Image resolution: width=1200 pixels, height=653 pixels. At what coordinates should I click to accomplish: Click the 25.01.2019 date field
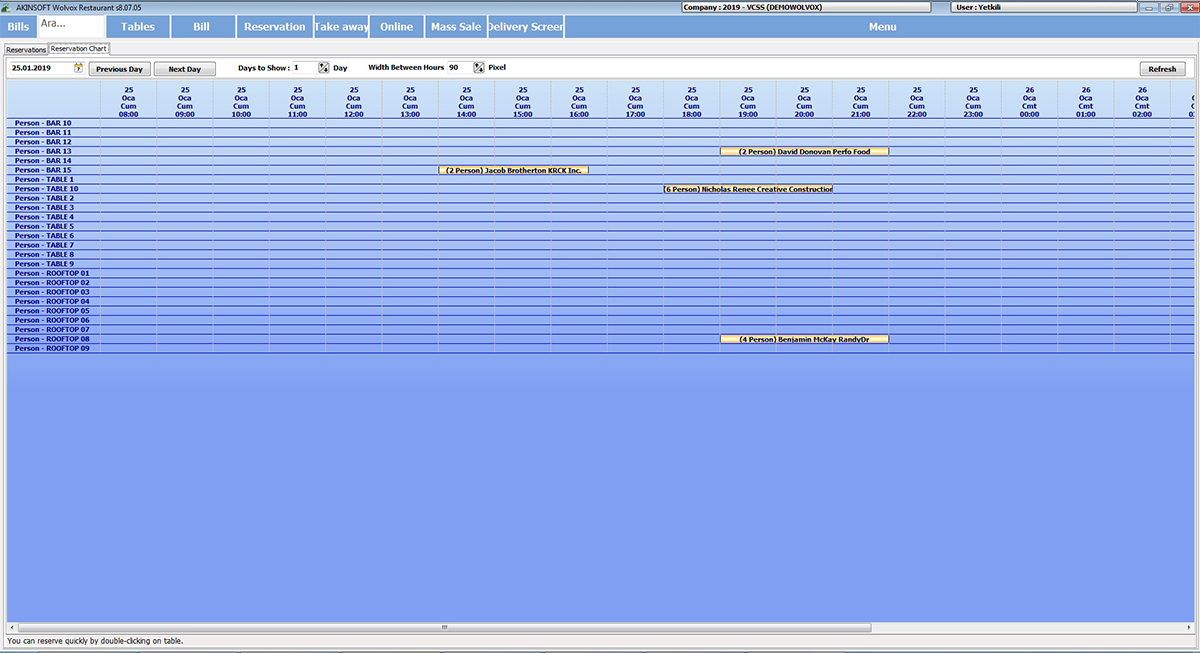tap(41, 68)
